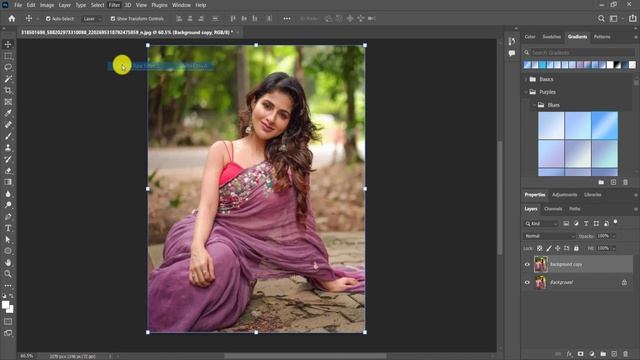Screen dimensions: 640x360
Task: Open the Filter menu
Action: [x=114, y=5]
